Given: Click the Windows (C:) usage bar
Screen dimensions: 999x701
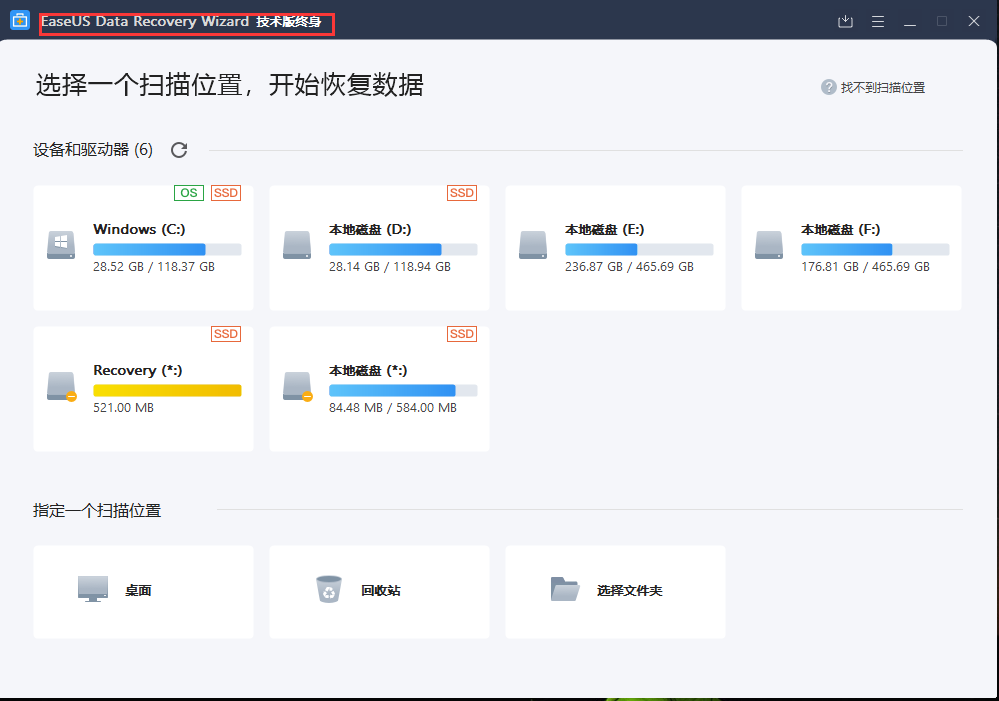Looking at the screenshot, I should point(167,249).
